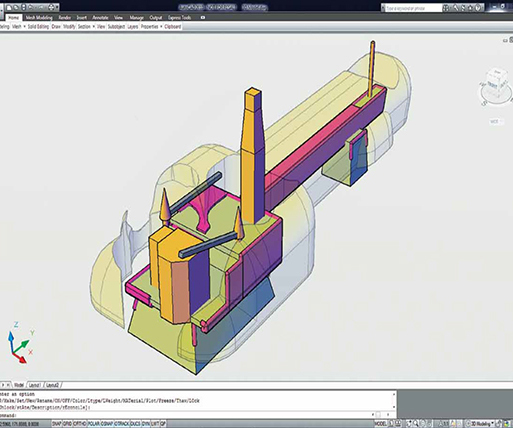Click the Open file icon in quick access toolbar
The width and height of the screenshot is (513, 428).
click(x=16, y=7)
